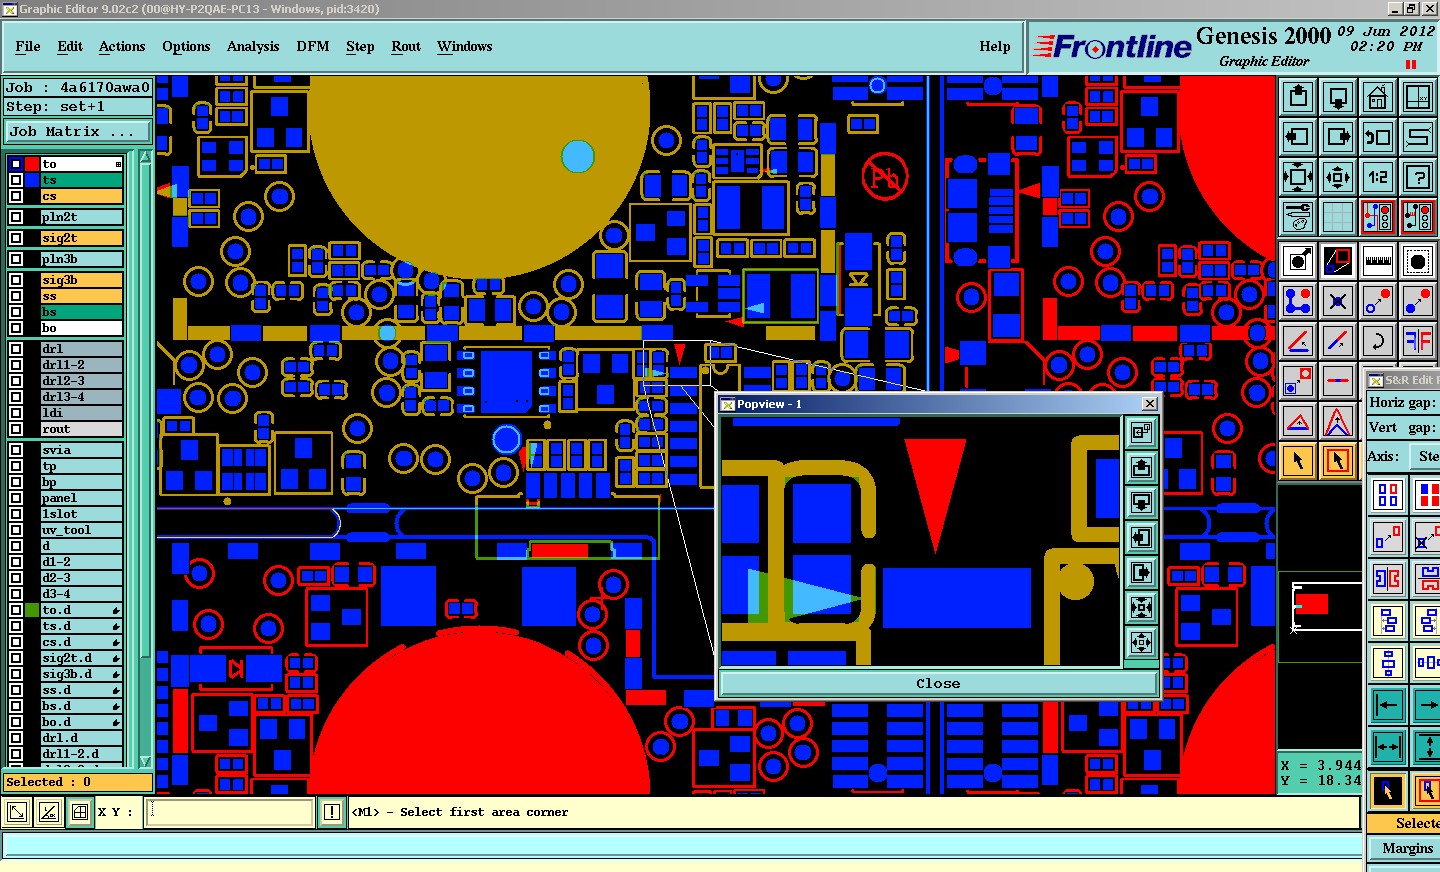The height and width of the screenshot is (872, 1440).
Task: Toggle the 'rout' layer checkbox
Action: coord(16,429)
